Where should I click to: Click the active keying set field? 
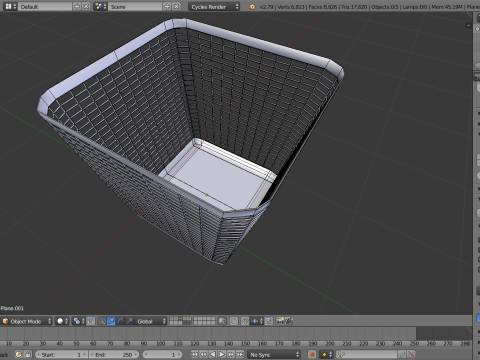pos(367,354)
